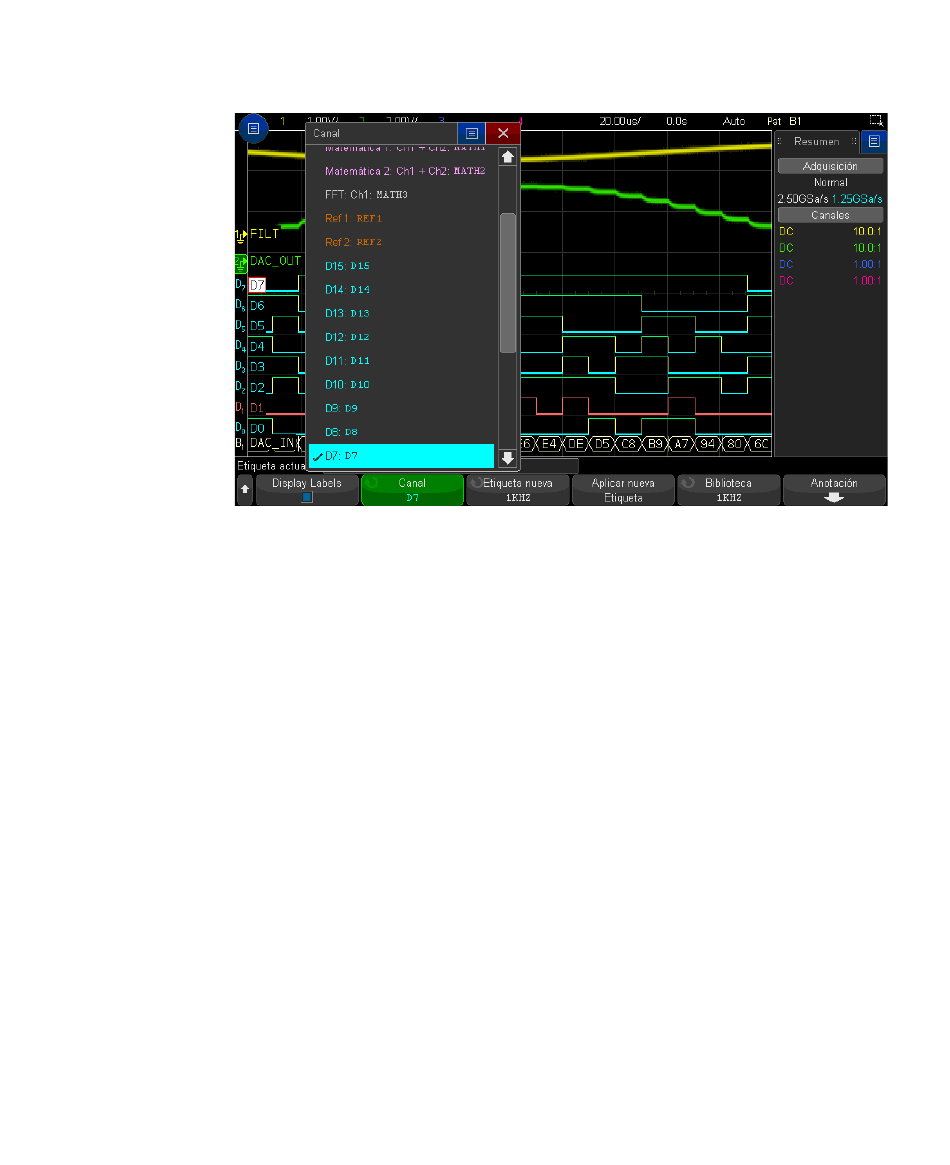Click the 20.00us/ timebase readout
This screenshot has width=950, height=1165.
tap(620, 121)
